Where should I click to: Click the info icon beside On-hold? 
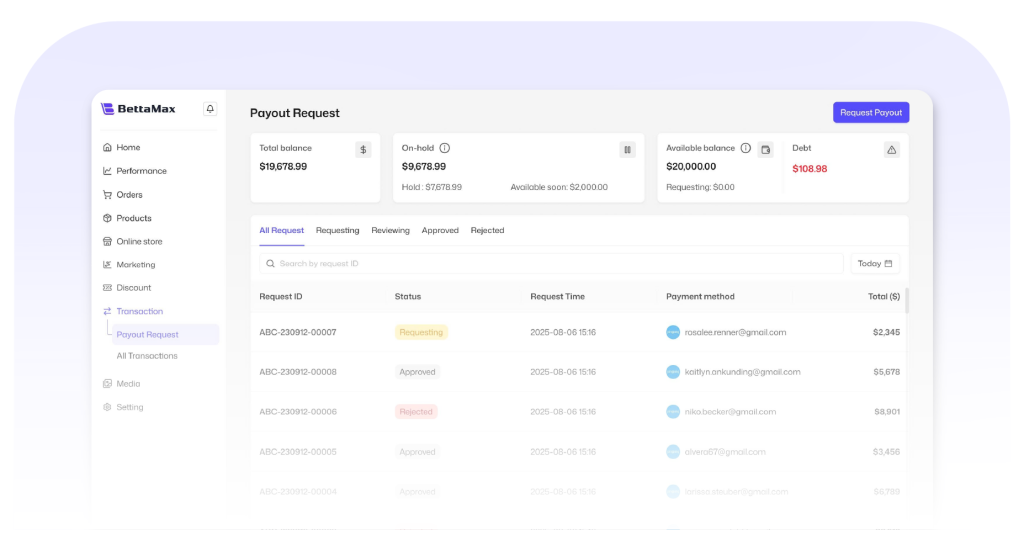point(445,148)
